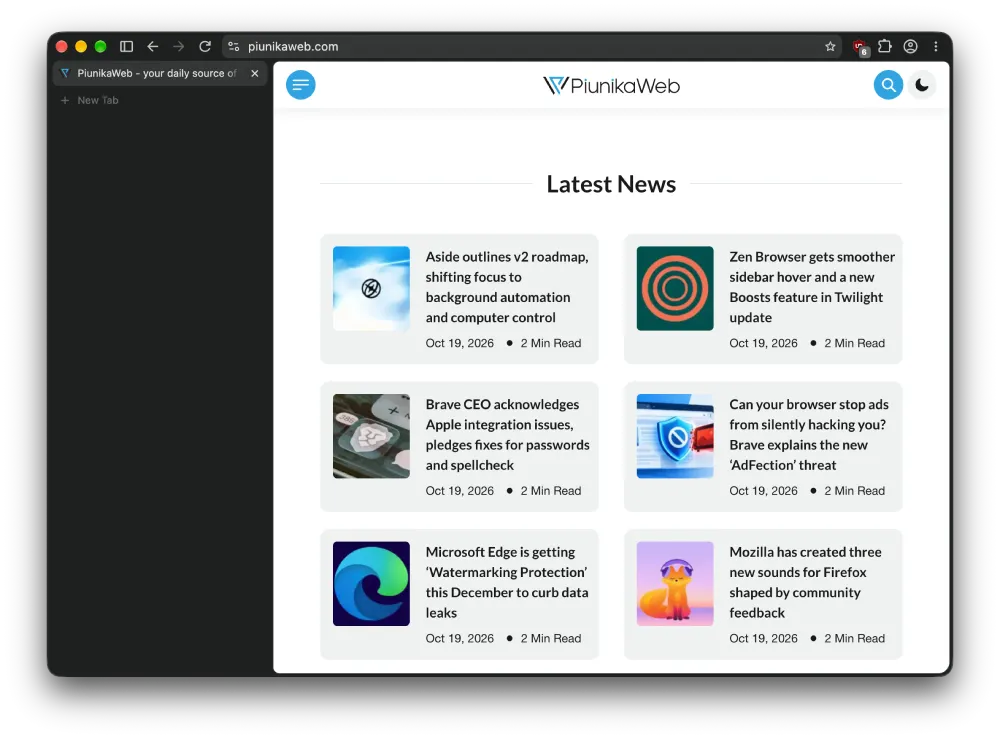
Task: Open site information icon in address bar
Action: click(233, 47)
